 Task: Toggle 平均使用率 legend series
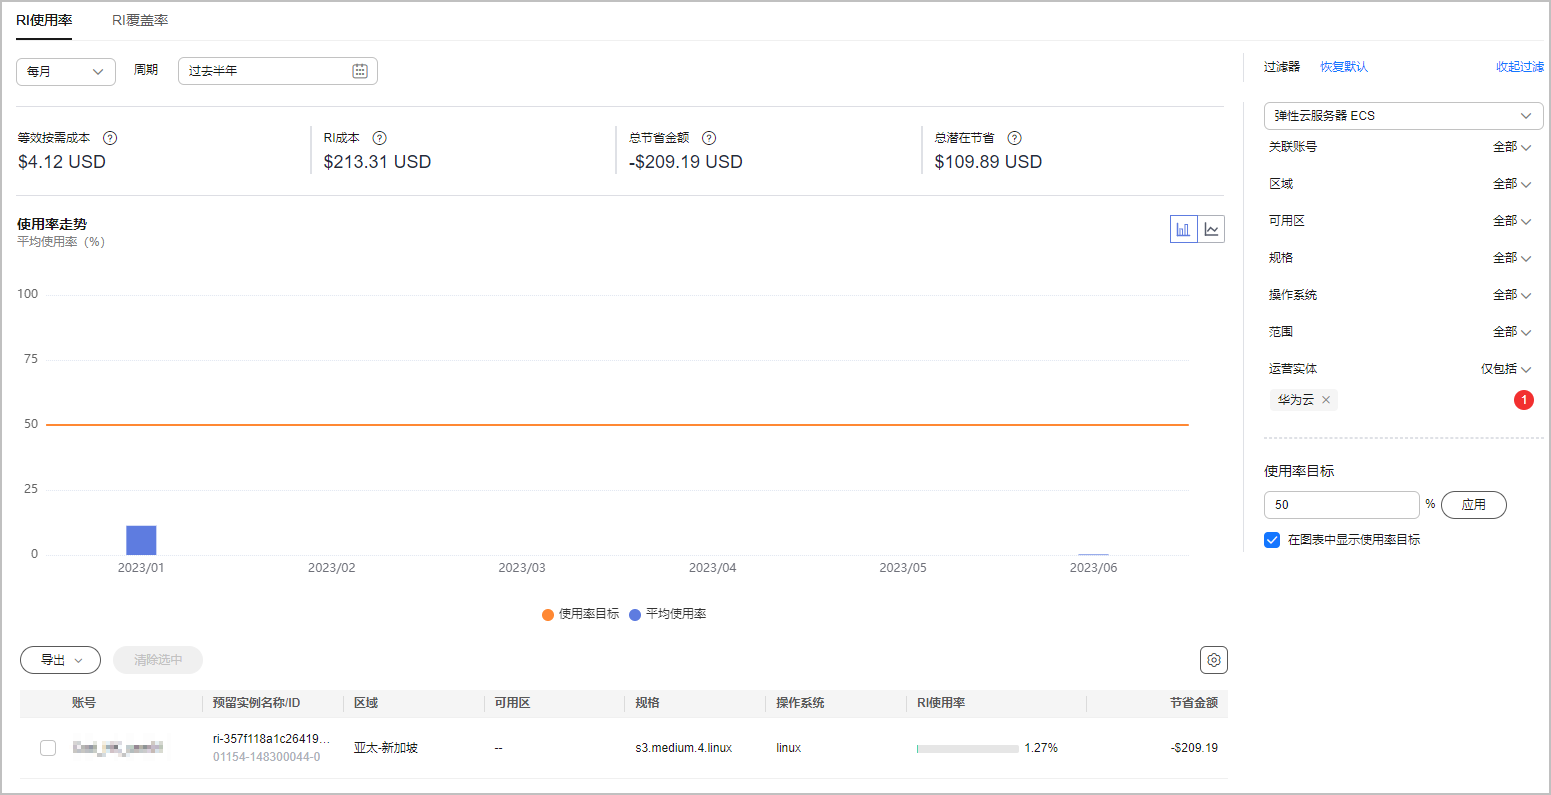[x=667, y=614]
